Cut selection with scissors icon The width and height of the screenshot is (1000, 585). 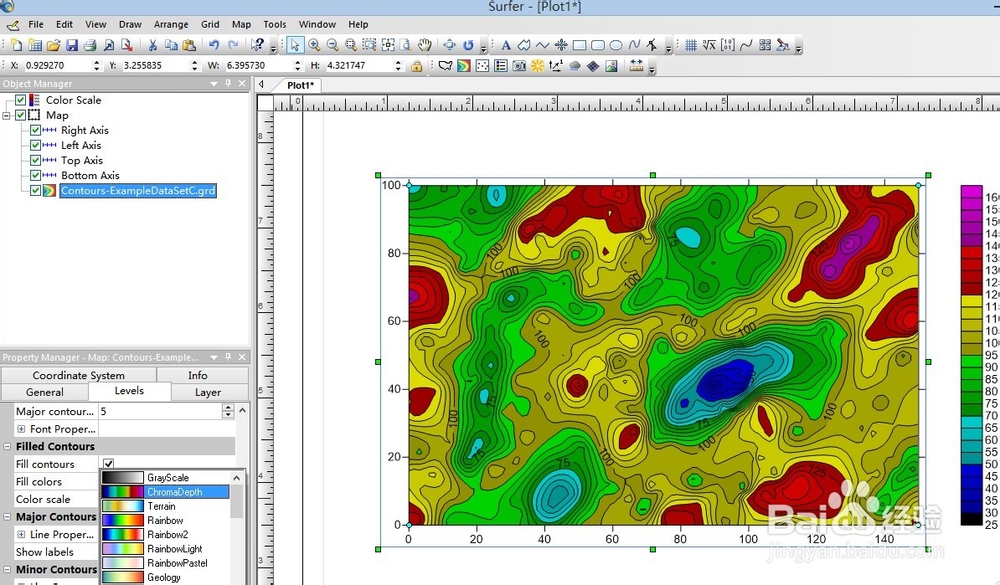tap(152, 45)
